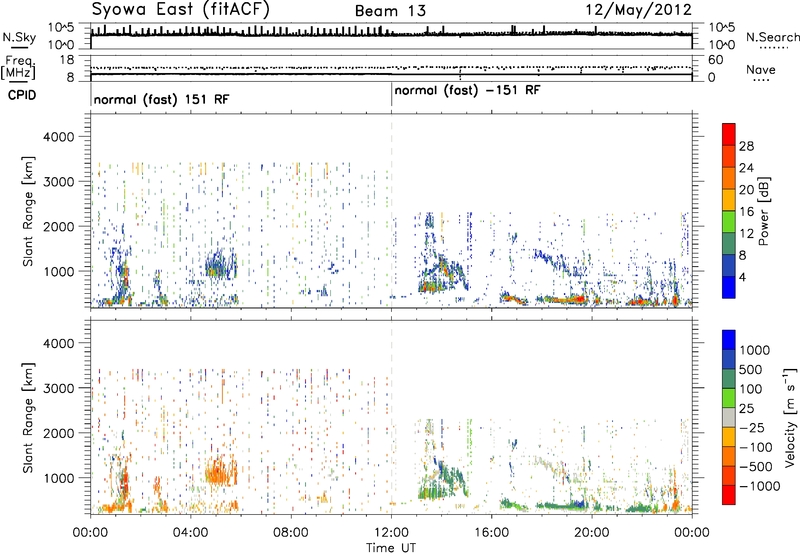Click the power panel 'Slant Range [km]' label
The image size is (800, 554).
(x=28, y=211)
